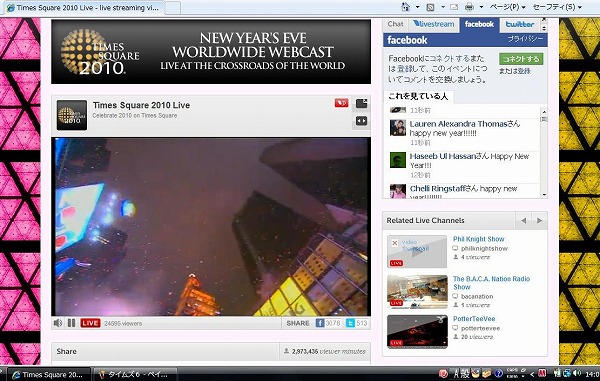600x381 pixels.
Task: Switch to the twitter tab
Action: point(520,24)
